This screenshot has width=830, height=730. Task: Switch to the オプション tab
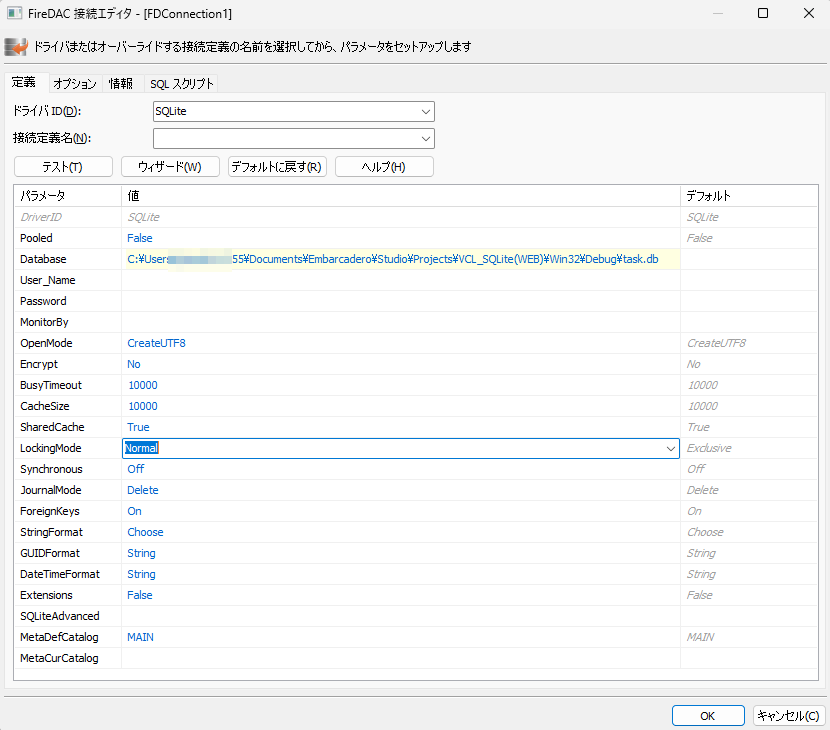[72, 83]
